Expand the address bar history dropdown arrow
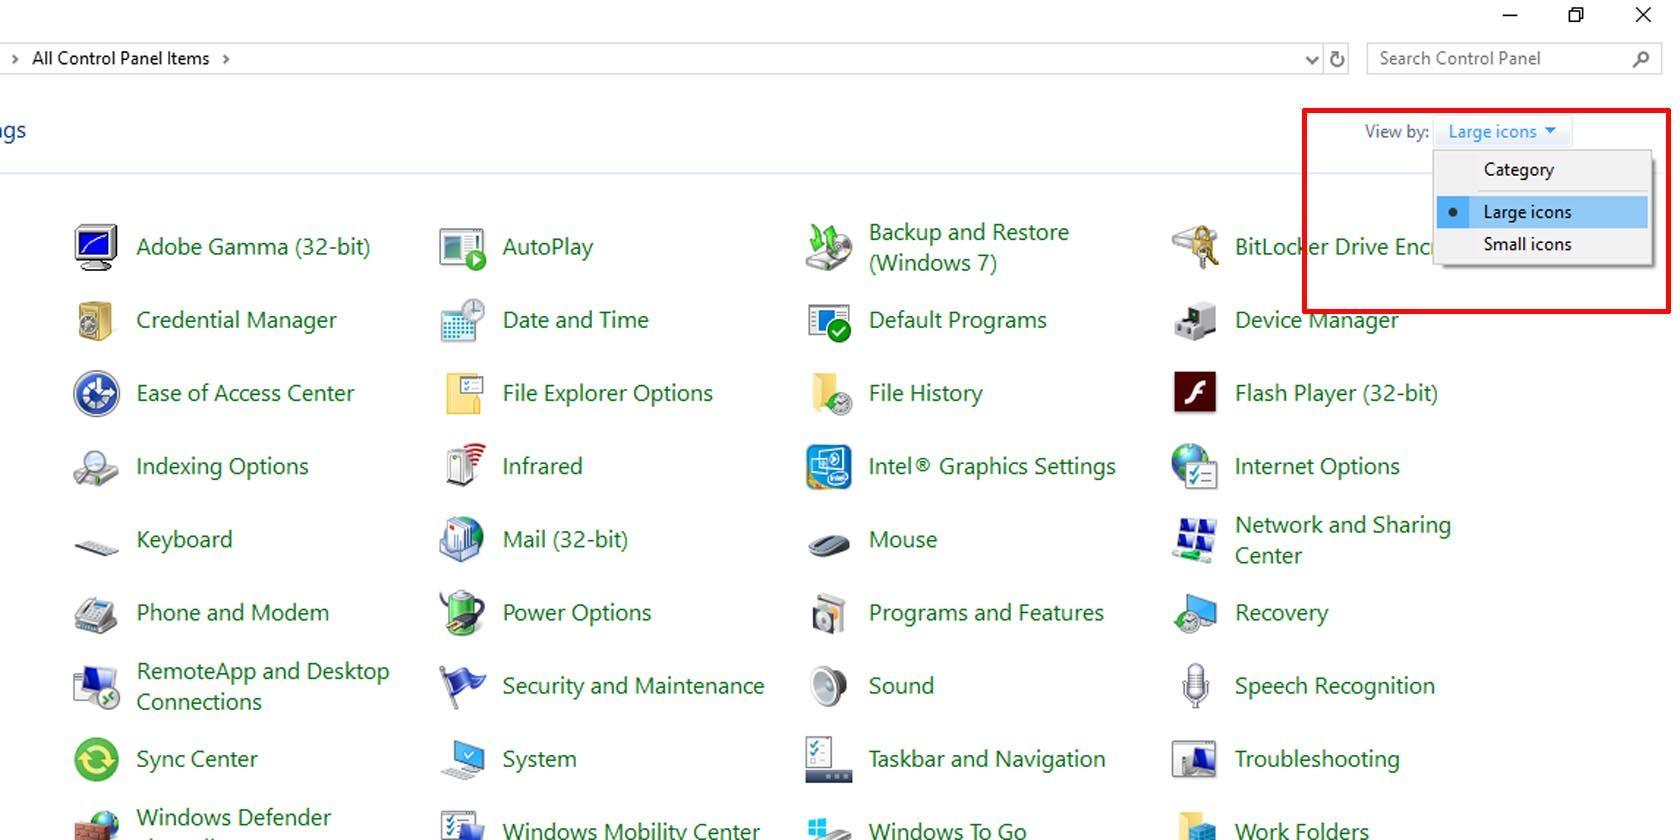1680x840 pixels. coord(1311,59)
